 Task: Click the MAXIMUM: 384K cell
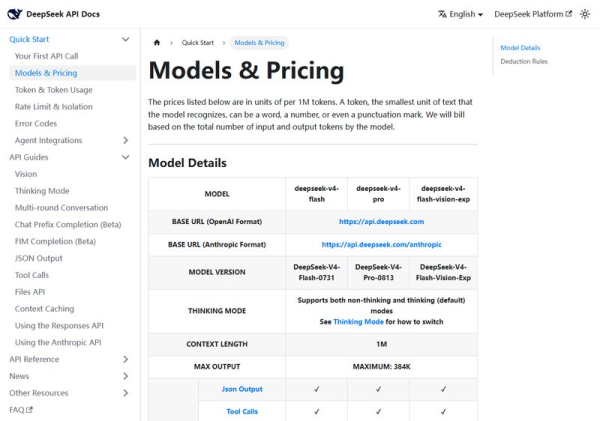tap(382, 367)
